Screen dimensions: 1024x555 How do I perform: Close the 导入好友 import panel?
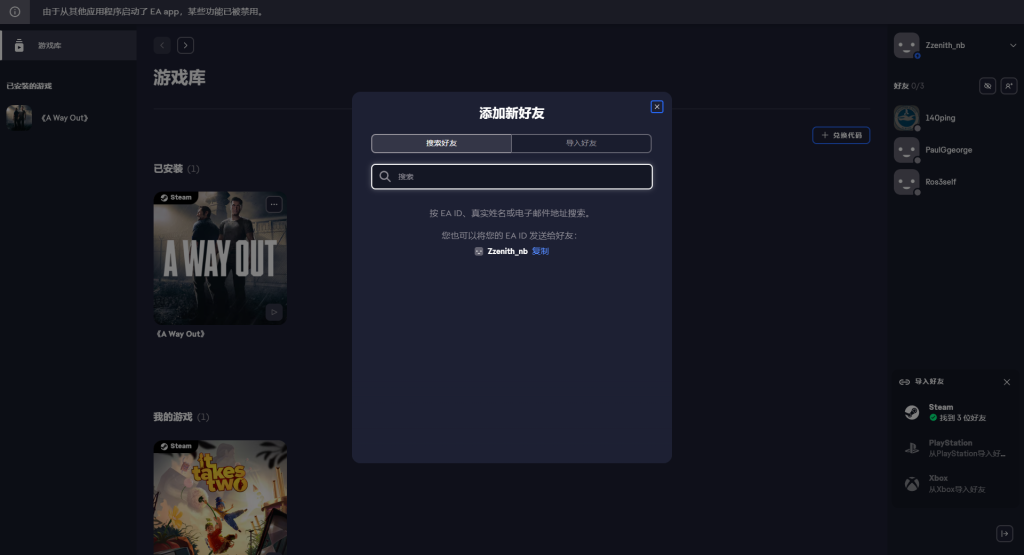click(x=1006, y=382)
